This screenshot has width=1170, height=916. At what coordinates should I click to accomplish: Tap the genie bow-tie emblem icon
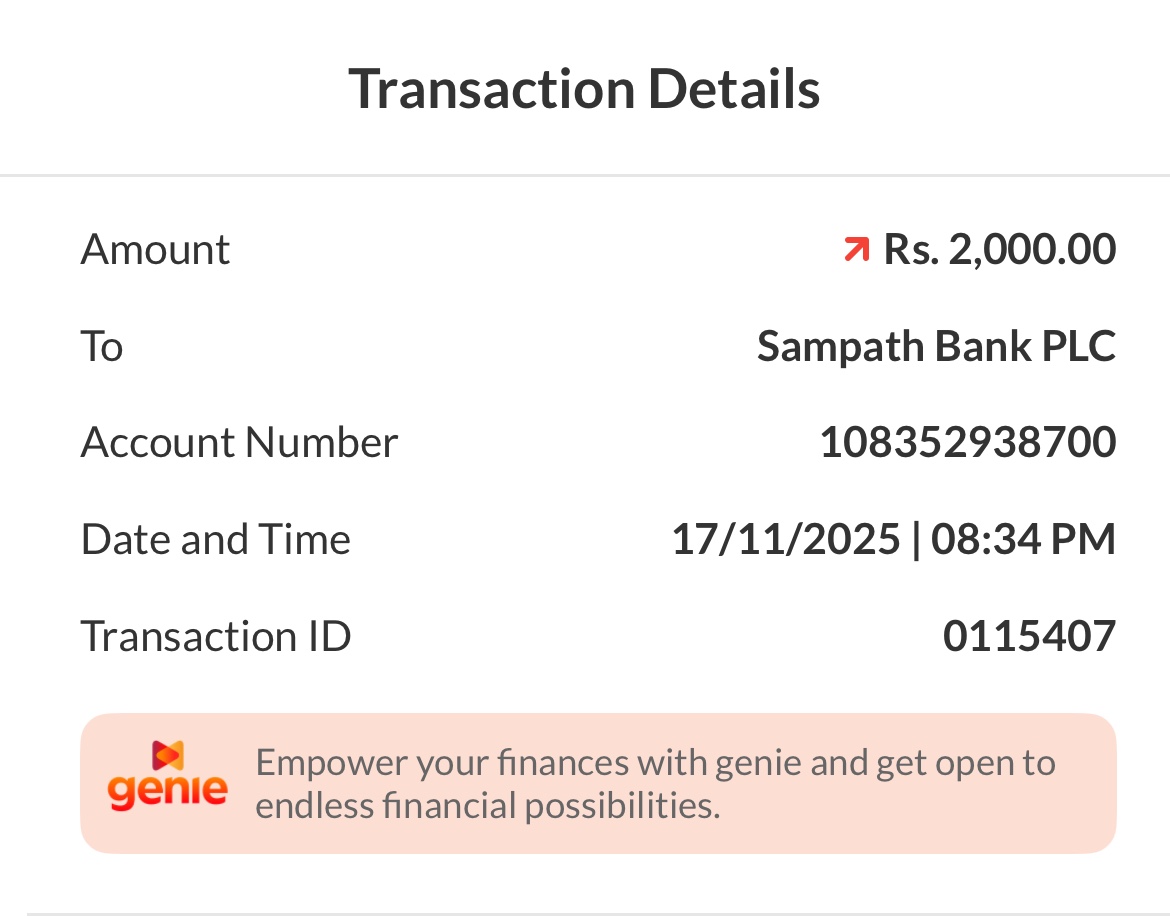point(167,755)
